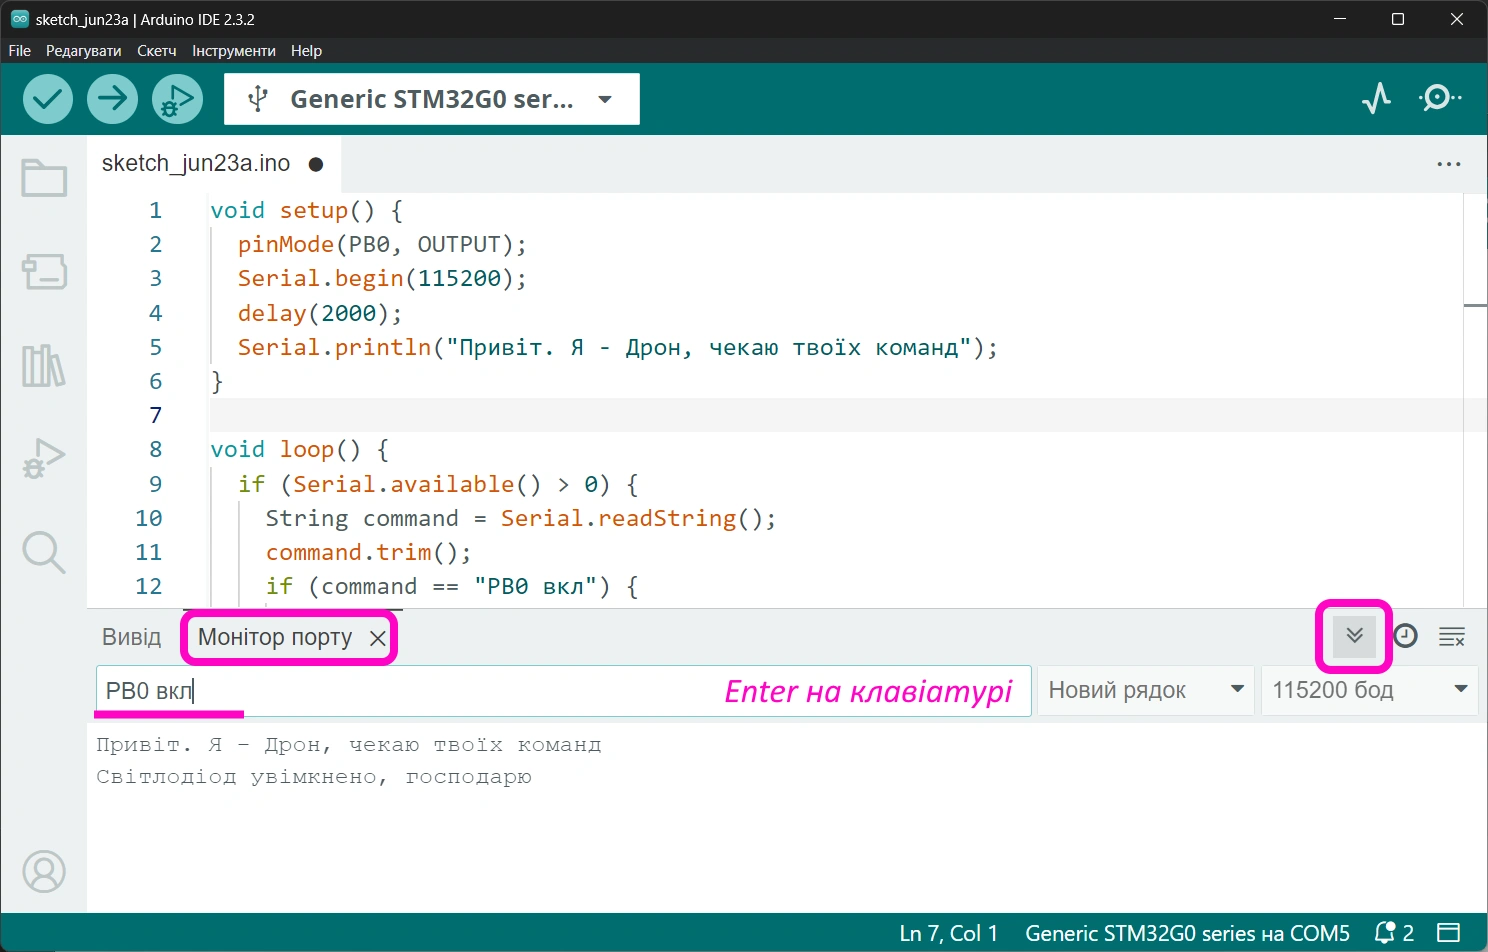This screenshot has width=1488, height=952.
Task: Start debugging with the debug play button
Action: pyautogui.click(x=177, y=99)
